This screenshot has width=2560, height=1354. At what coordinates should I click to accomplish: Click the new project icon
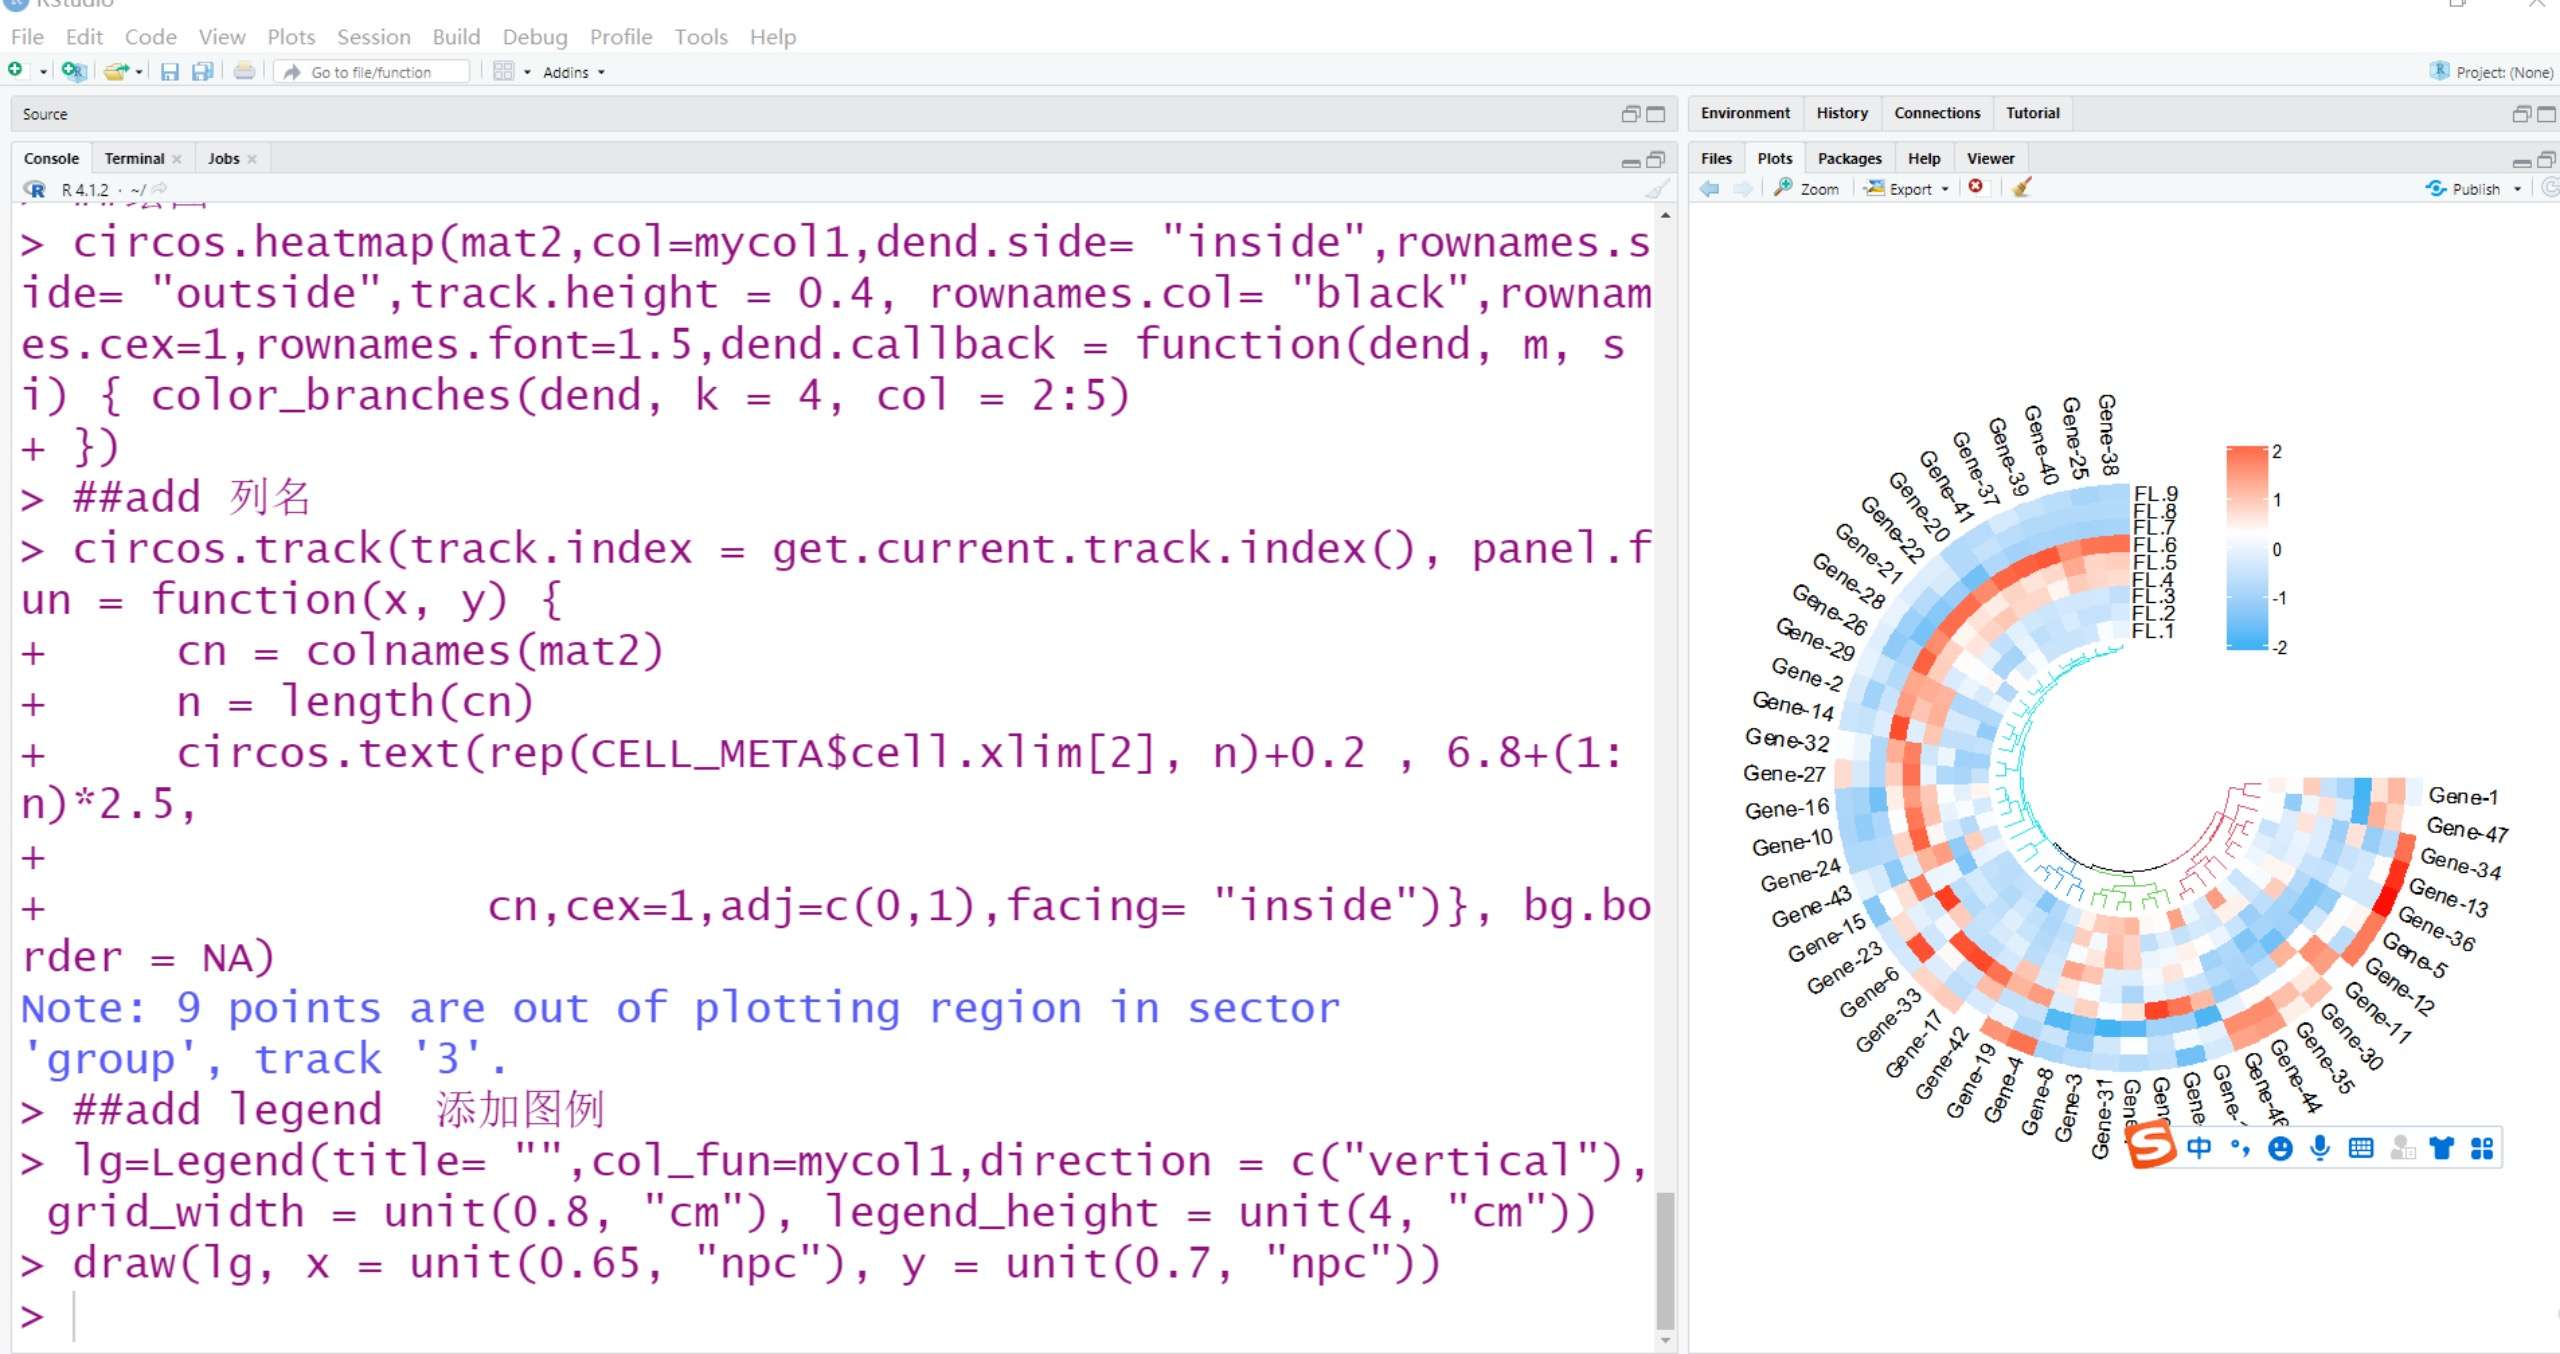pos(73,71)
